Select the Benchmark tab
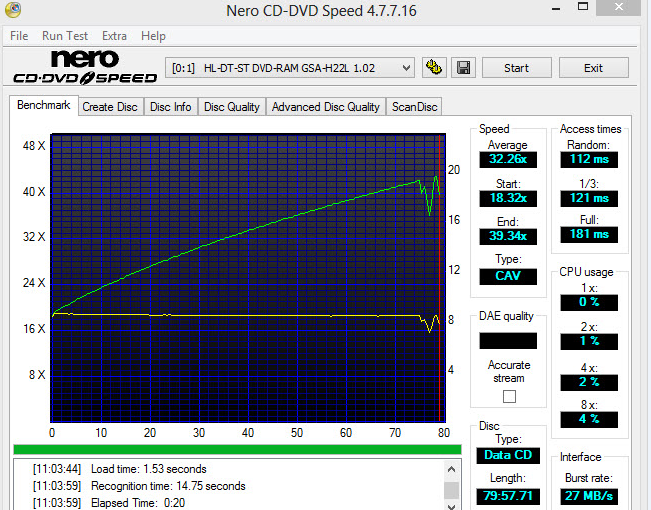Viewport: 651px width, 510px height. coord(44,105)
